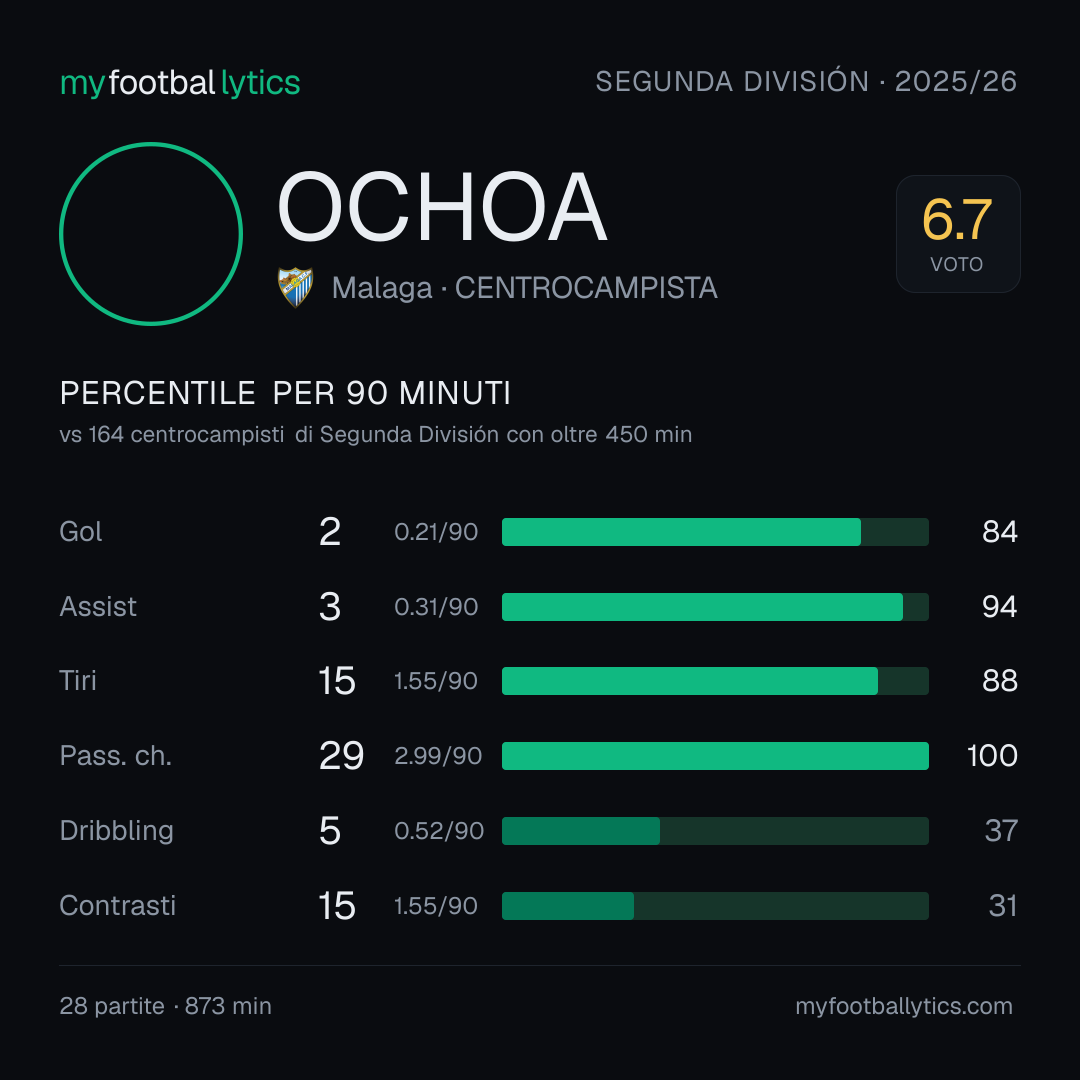Click the OCHOA player name heading
Image resolution: width=1080 pixels, height=1080 pixels.
[442, 207]
